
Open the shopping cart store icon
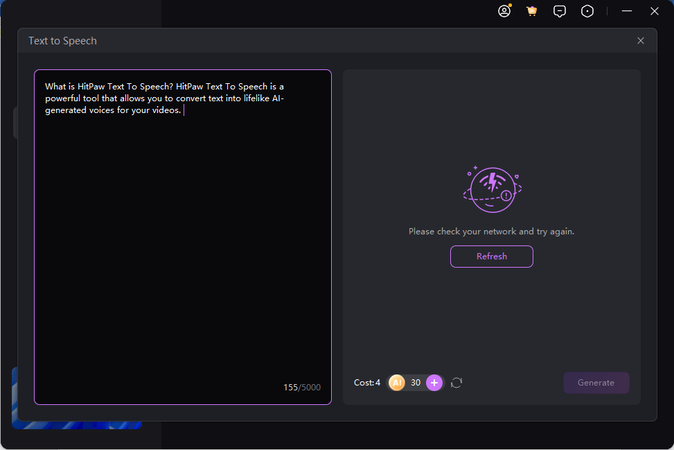532,11
